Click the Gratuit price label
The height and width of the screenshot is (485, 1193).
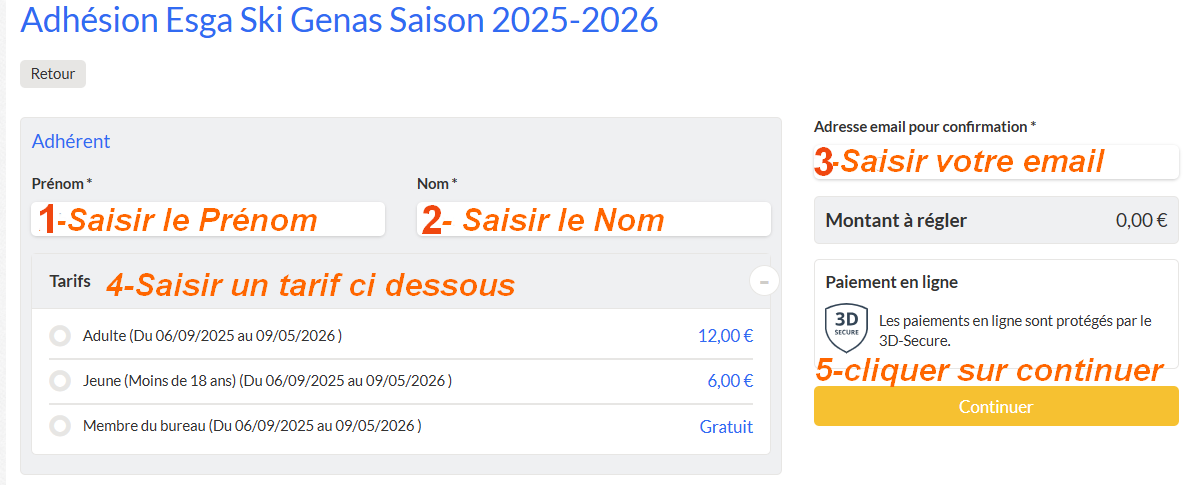coord(726,427)
